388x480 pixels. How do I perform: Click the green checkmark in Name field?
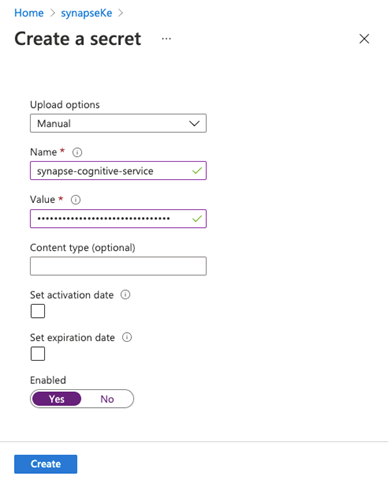pyautogui.click(x=197, y=171)
